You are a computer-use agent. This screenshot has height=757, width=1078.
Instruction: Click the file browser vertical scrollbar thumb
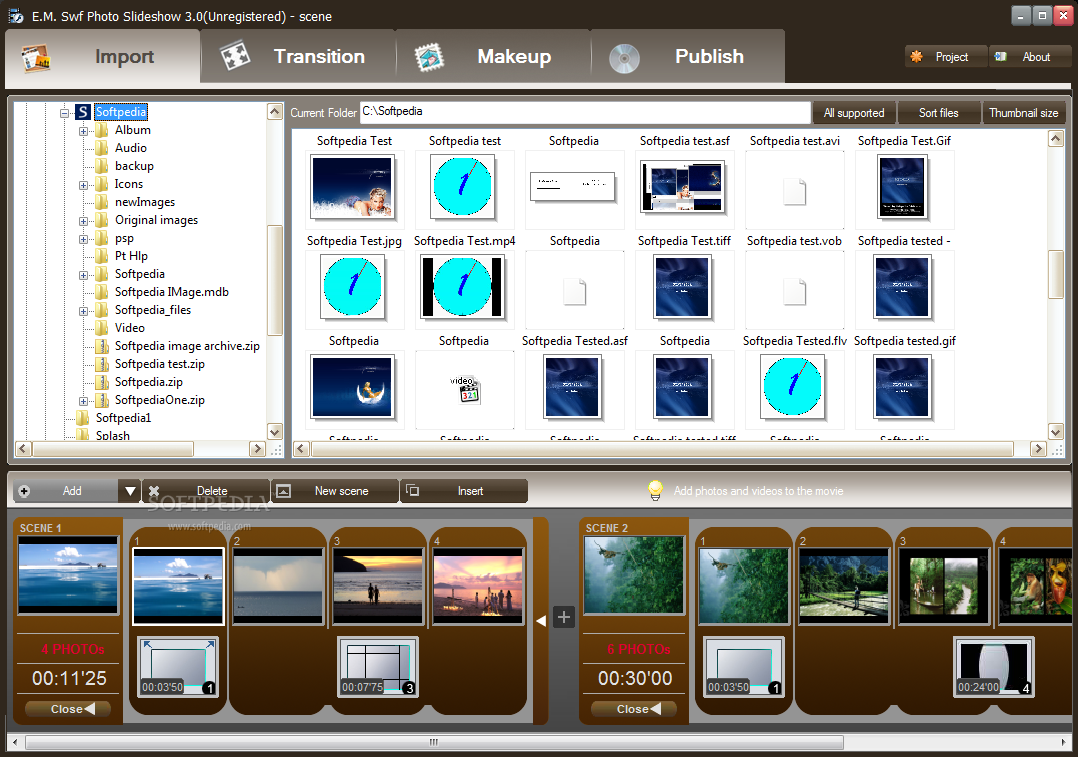(1056, 274)
